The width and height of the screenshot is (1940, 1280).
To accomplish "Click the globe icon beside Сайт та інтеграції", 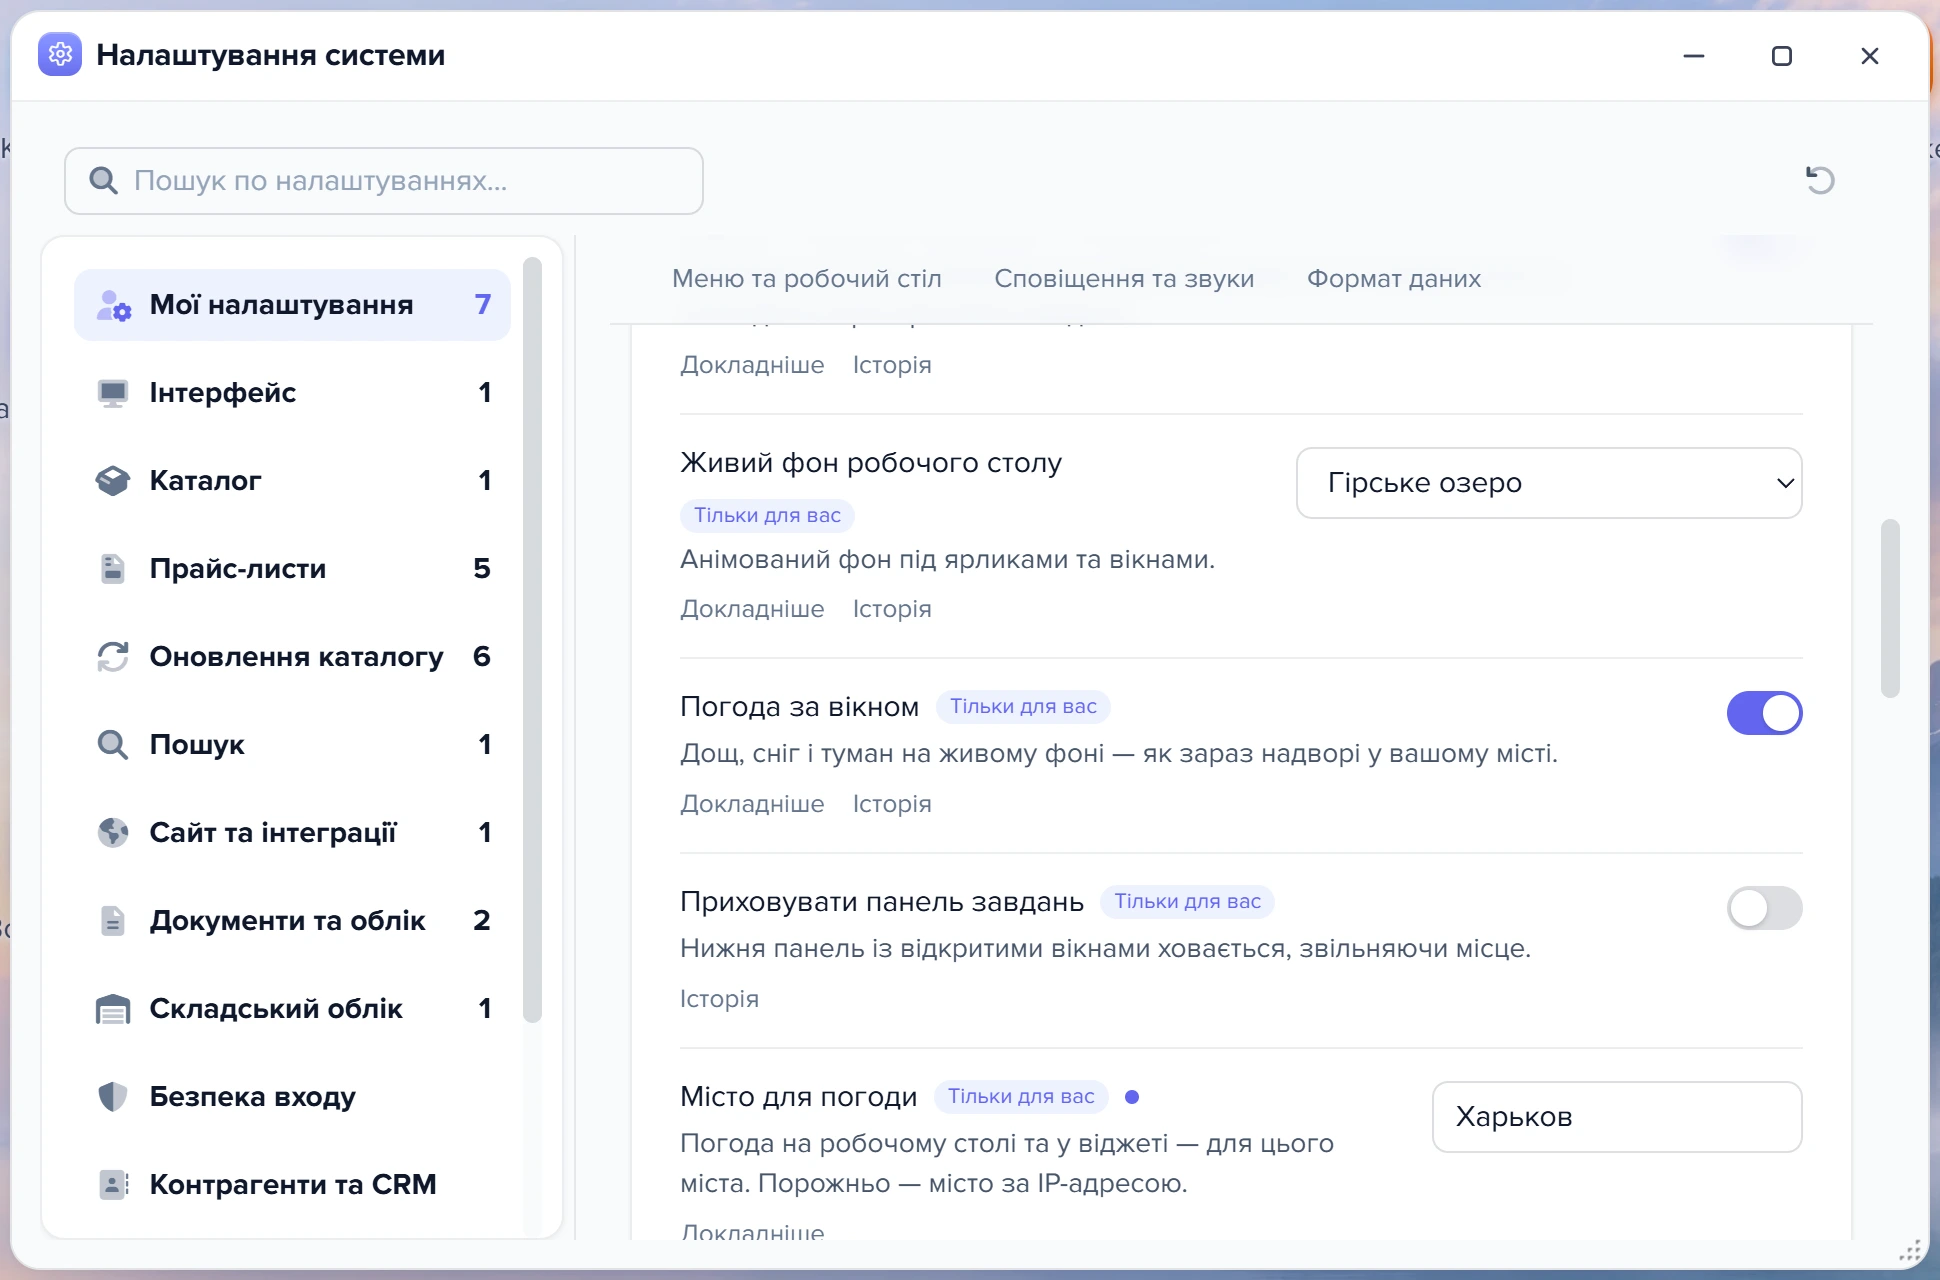I will tap(113, 833).
